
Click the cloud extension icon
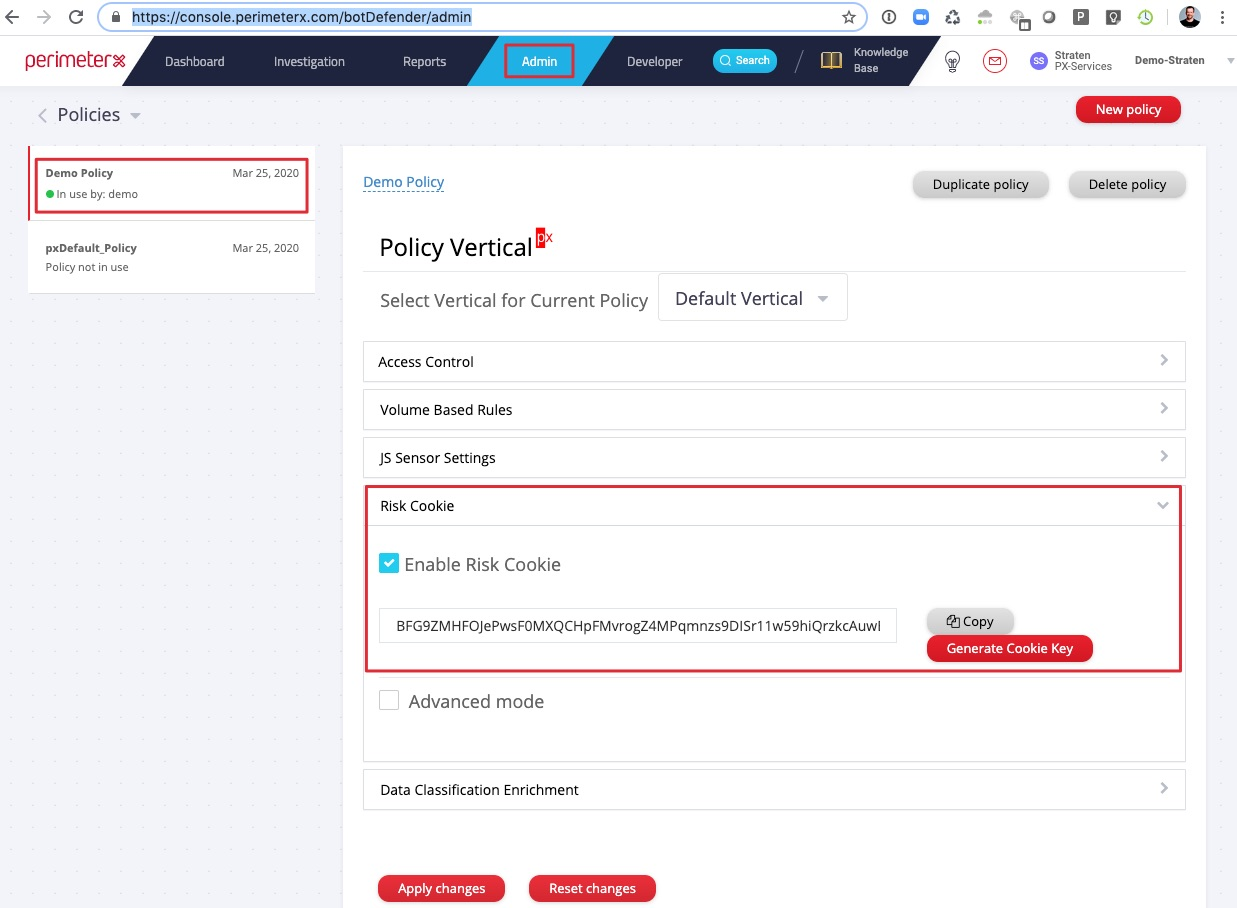point(986,17)
